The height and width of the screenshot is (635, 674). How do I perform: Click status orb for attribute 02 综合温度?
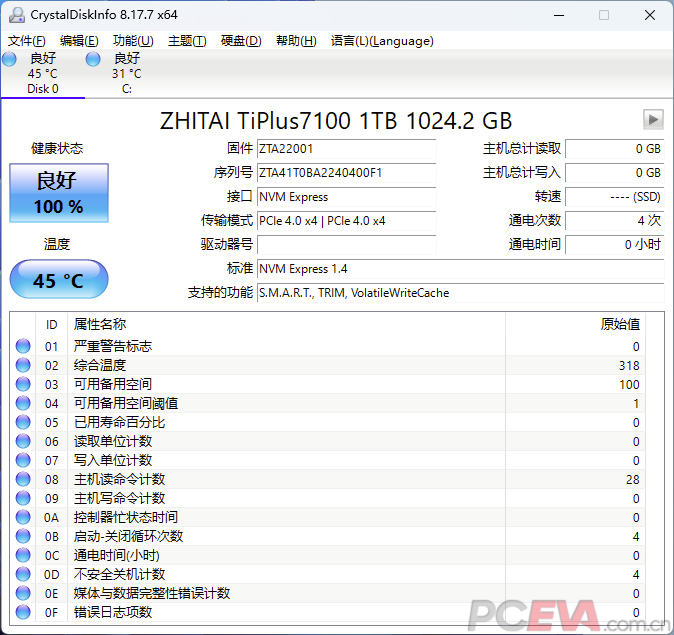pos(23,365)
